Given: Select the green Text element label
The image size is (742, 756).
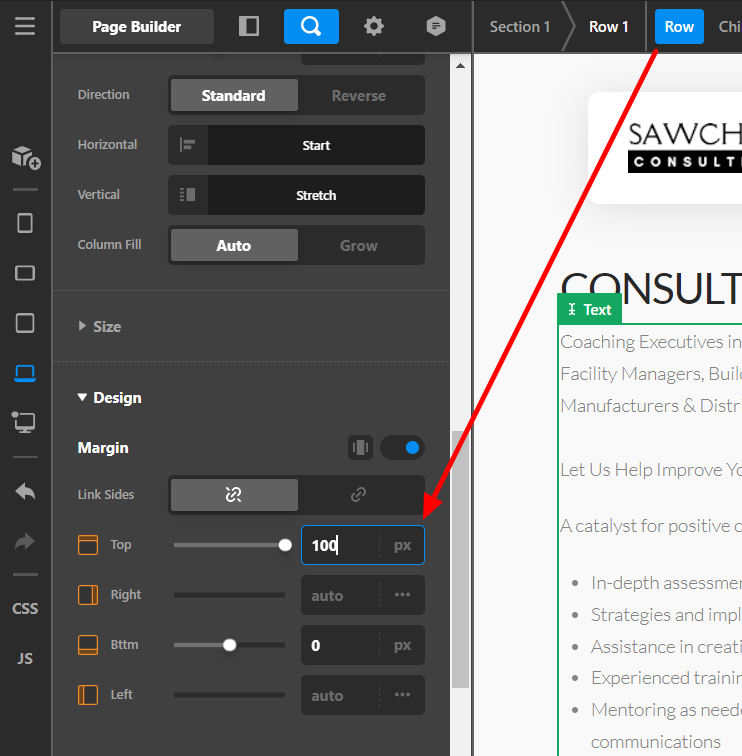Looking at the screenshot, I should [x=589, y=309].
